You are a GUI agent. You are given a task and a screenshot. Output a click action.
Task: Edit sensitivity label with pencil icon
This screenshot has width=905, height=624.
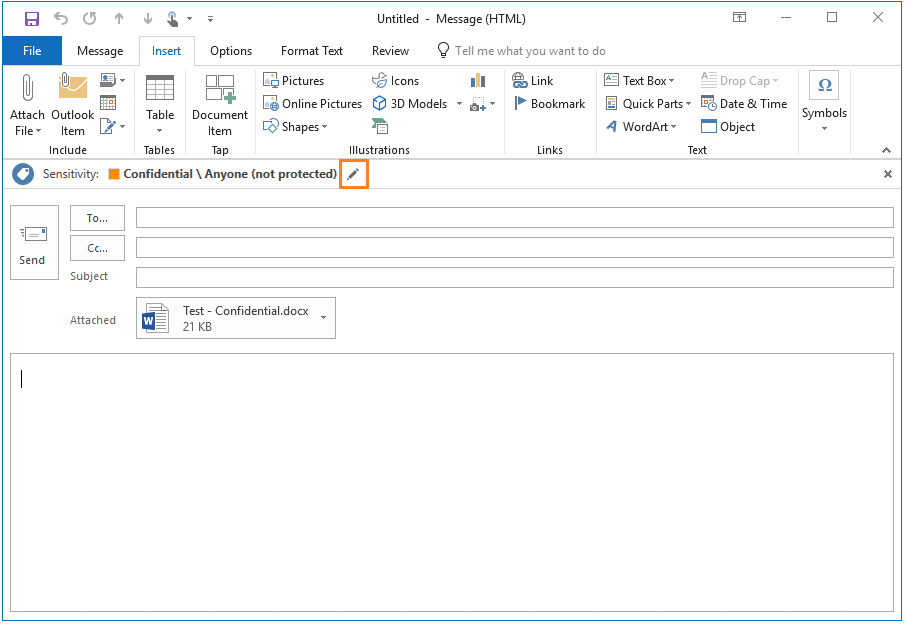click(353, 174)
